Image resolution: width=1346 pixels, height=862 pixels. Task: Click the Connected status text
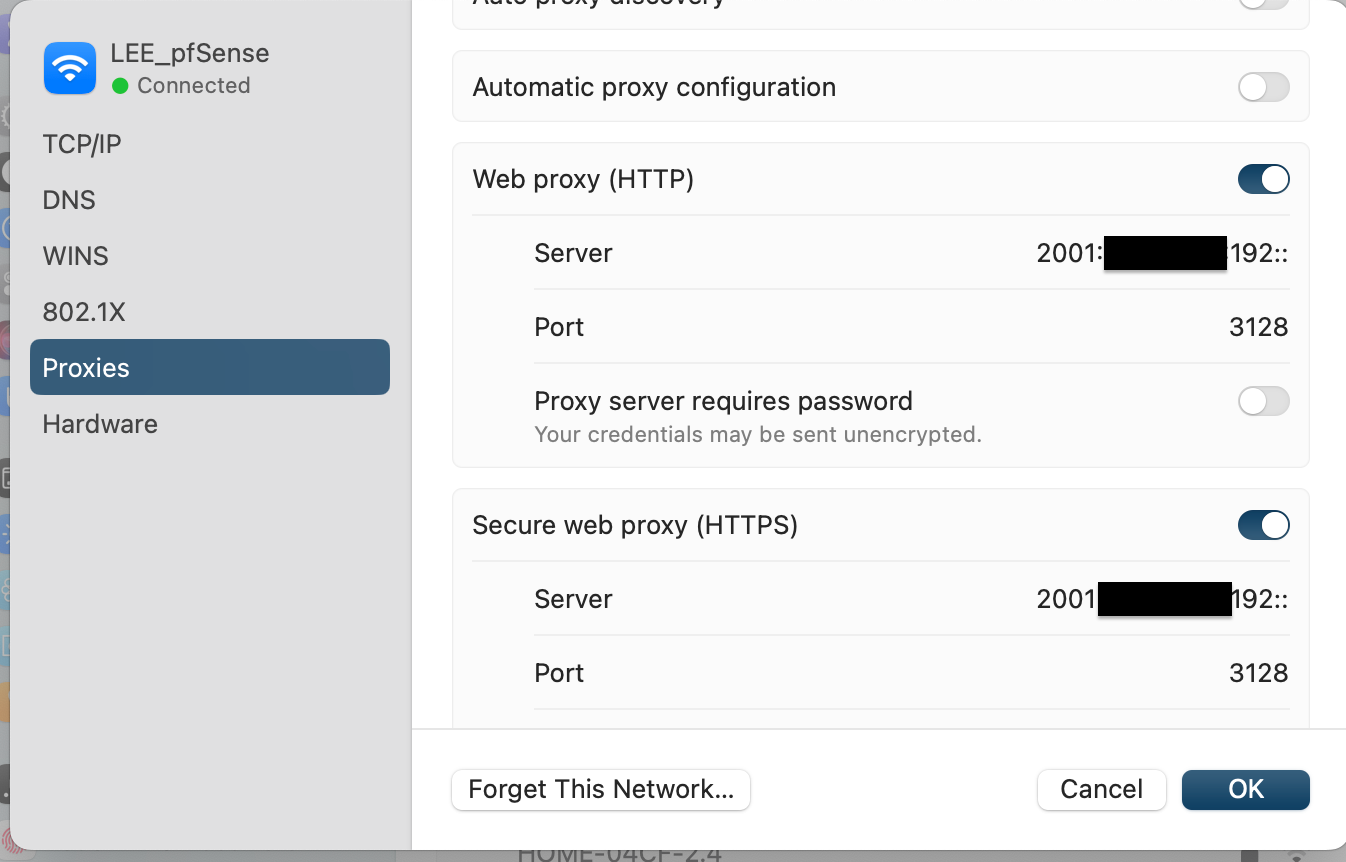click(x=194, y=86)
